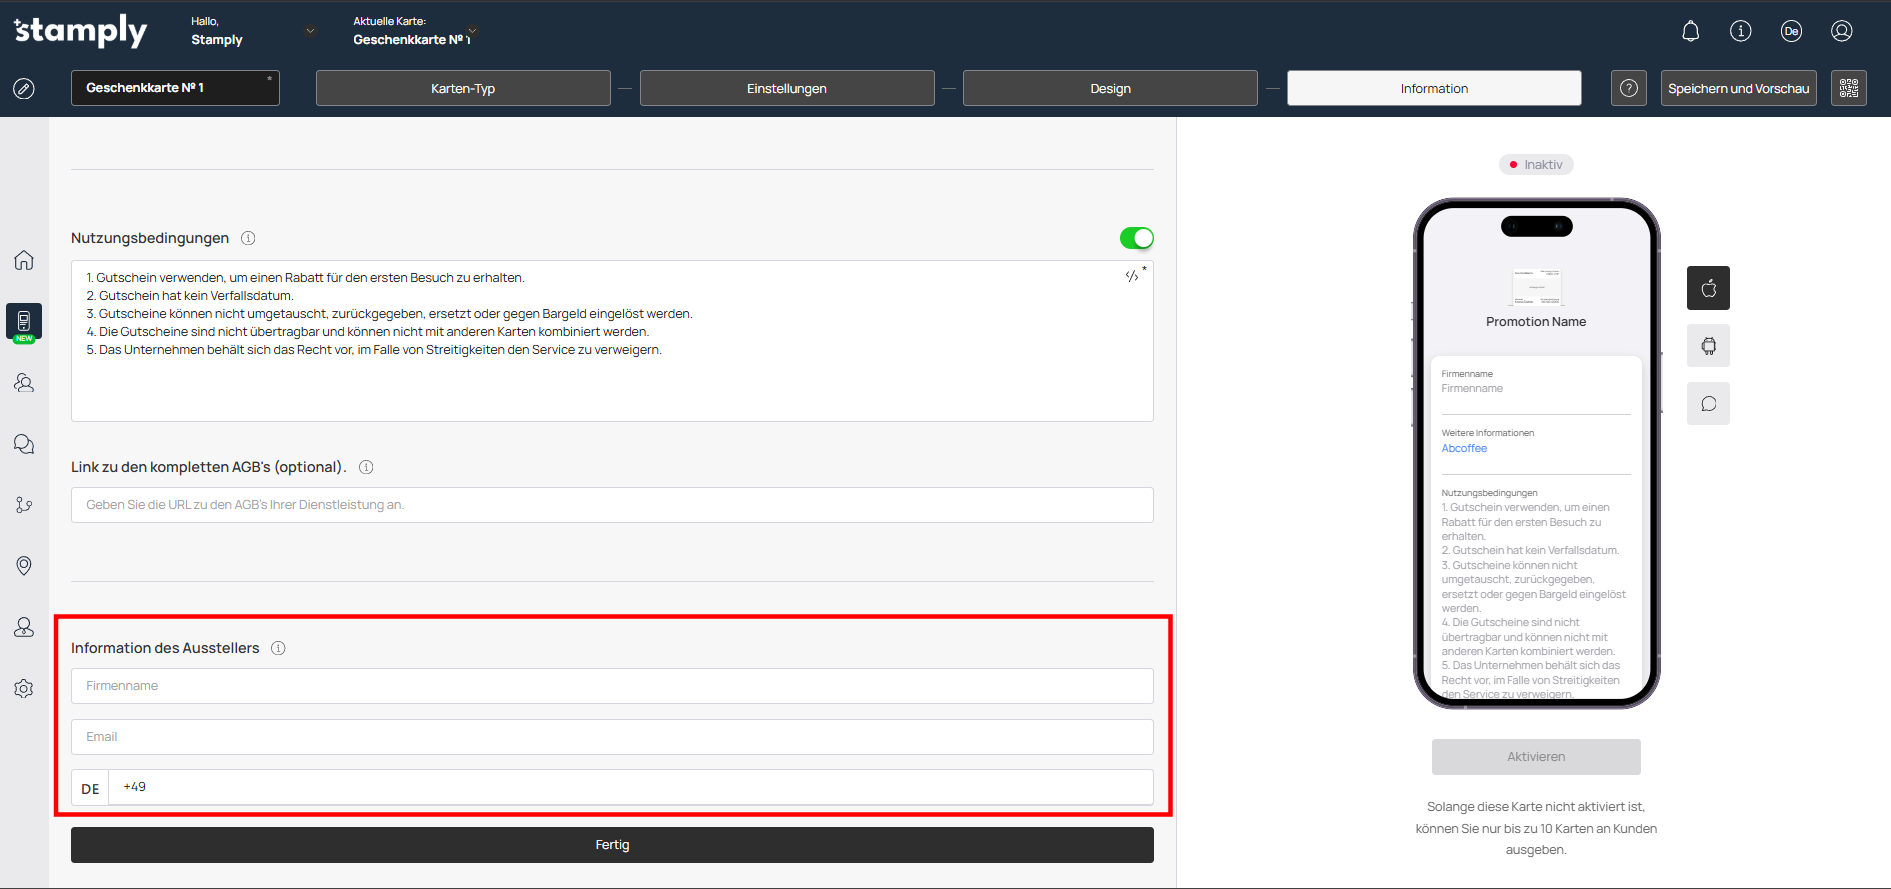Expand the Stamply account dropdown
The height and width of the screenshot is (889, 1891).
tap(310, 31)
